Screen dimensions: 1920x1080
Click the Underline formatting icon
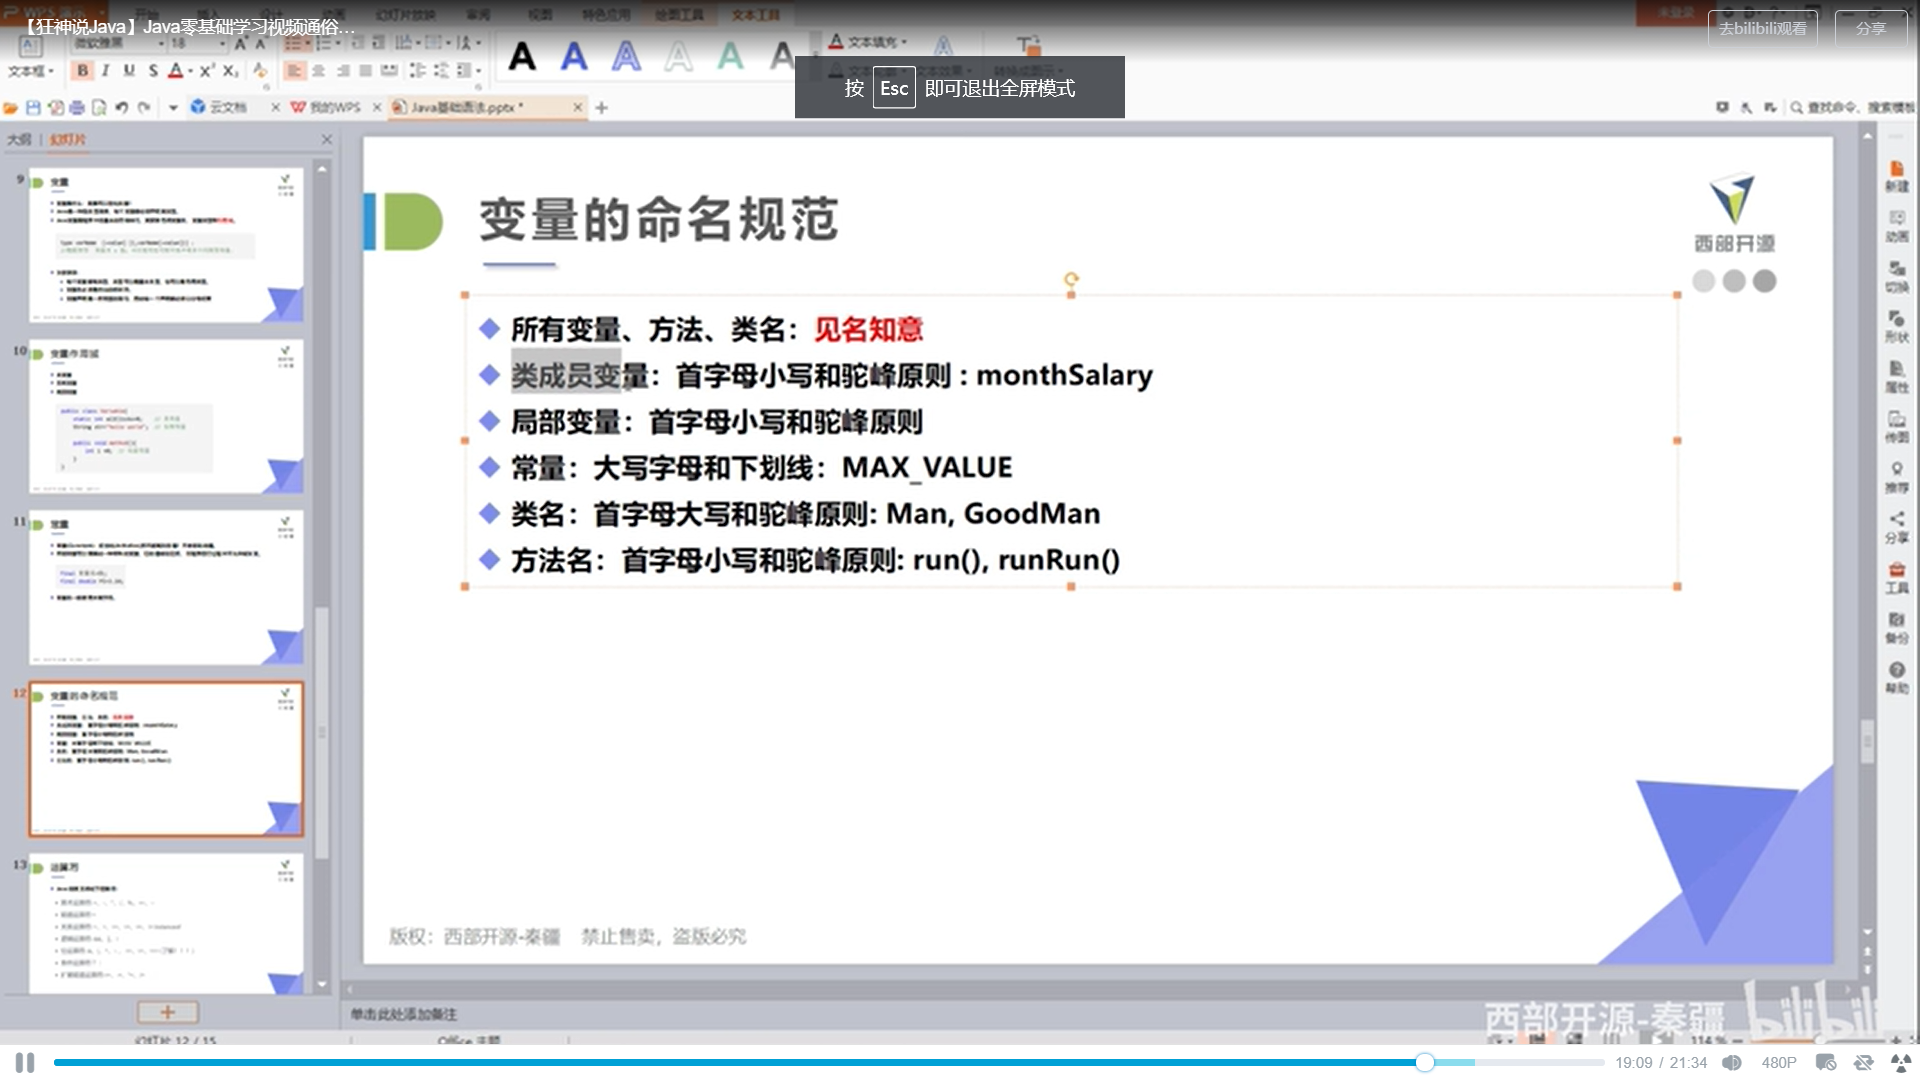(x=129, y=71)
